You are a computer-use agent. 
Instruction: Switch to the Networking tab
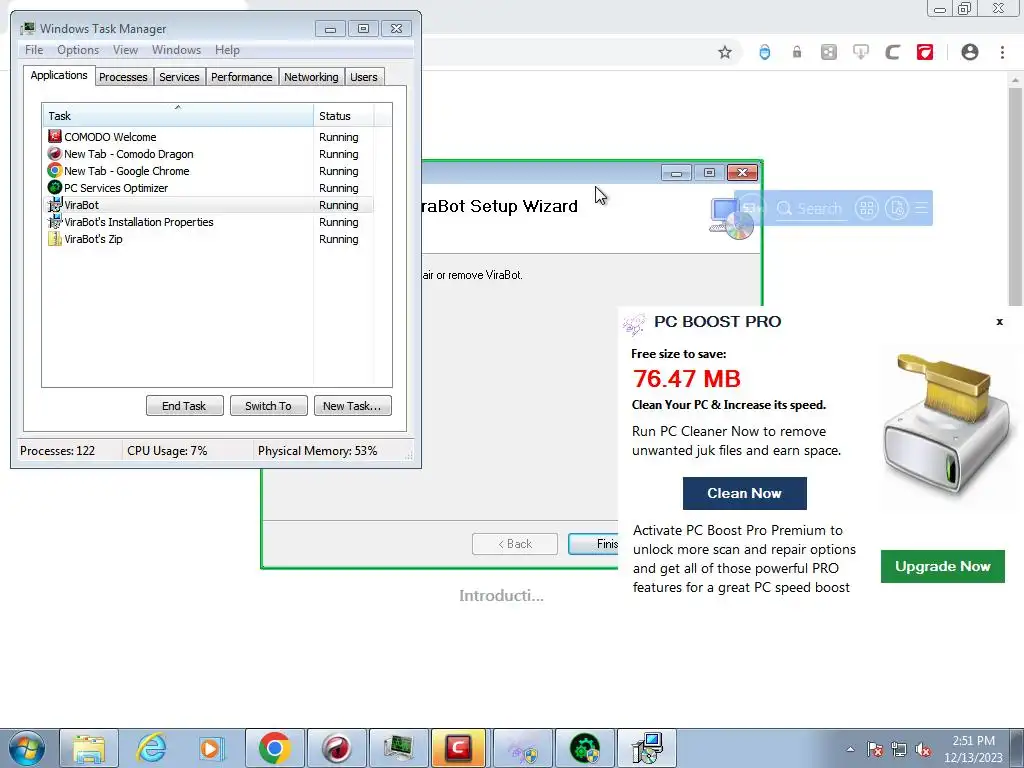pyautogui.click(x=311, y=77)
